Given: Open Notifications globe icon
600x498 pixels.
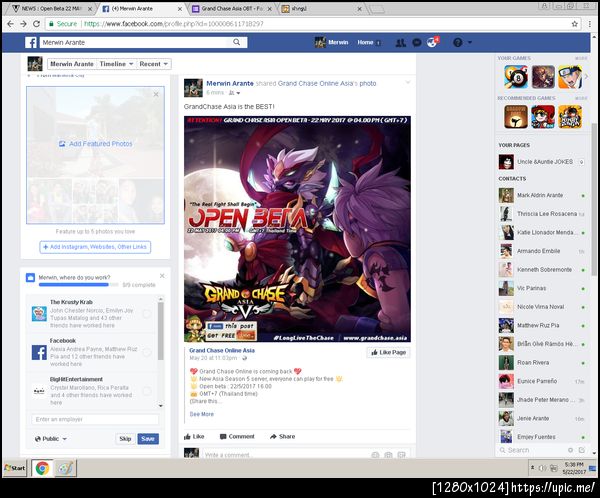Looking at the screenshot, I should [x=432, y=42].
